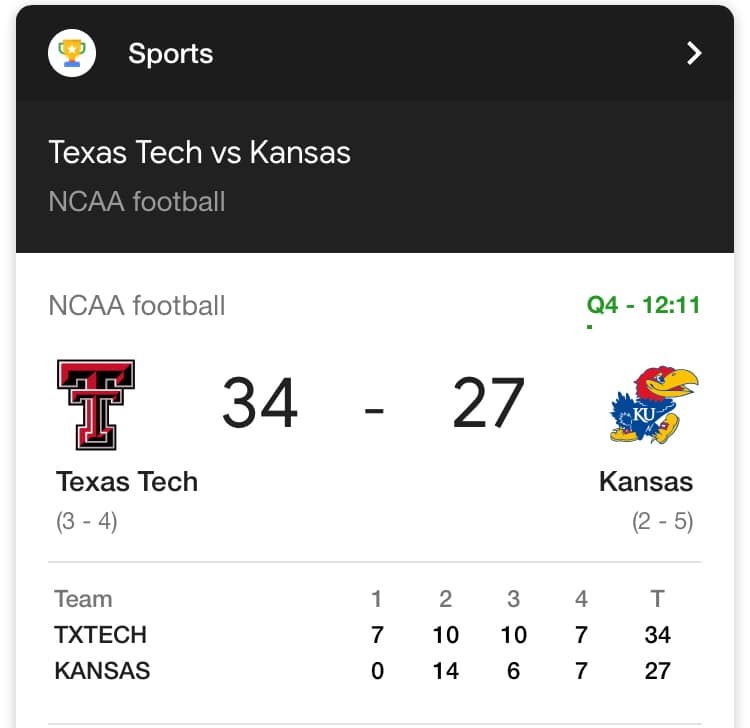Click the Kansas score 27
750x728 pixels.
[488, 402]
